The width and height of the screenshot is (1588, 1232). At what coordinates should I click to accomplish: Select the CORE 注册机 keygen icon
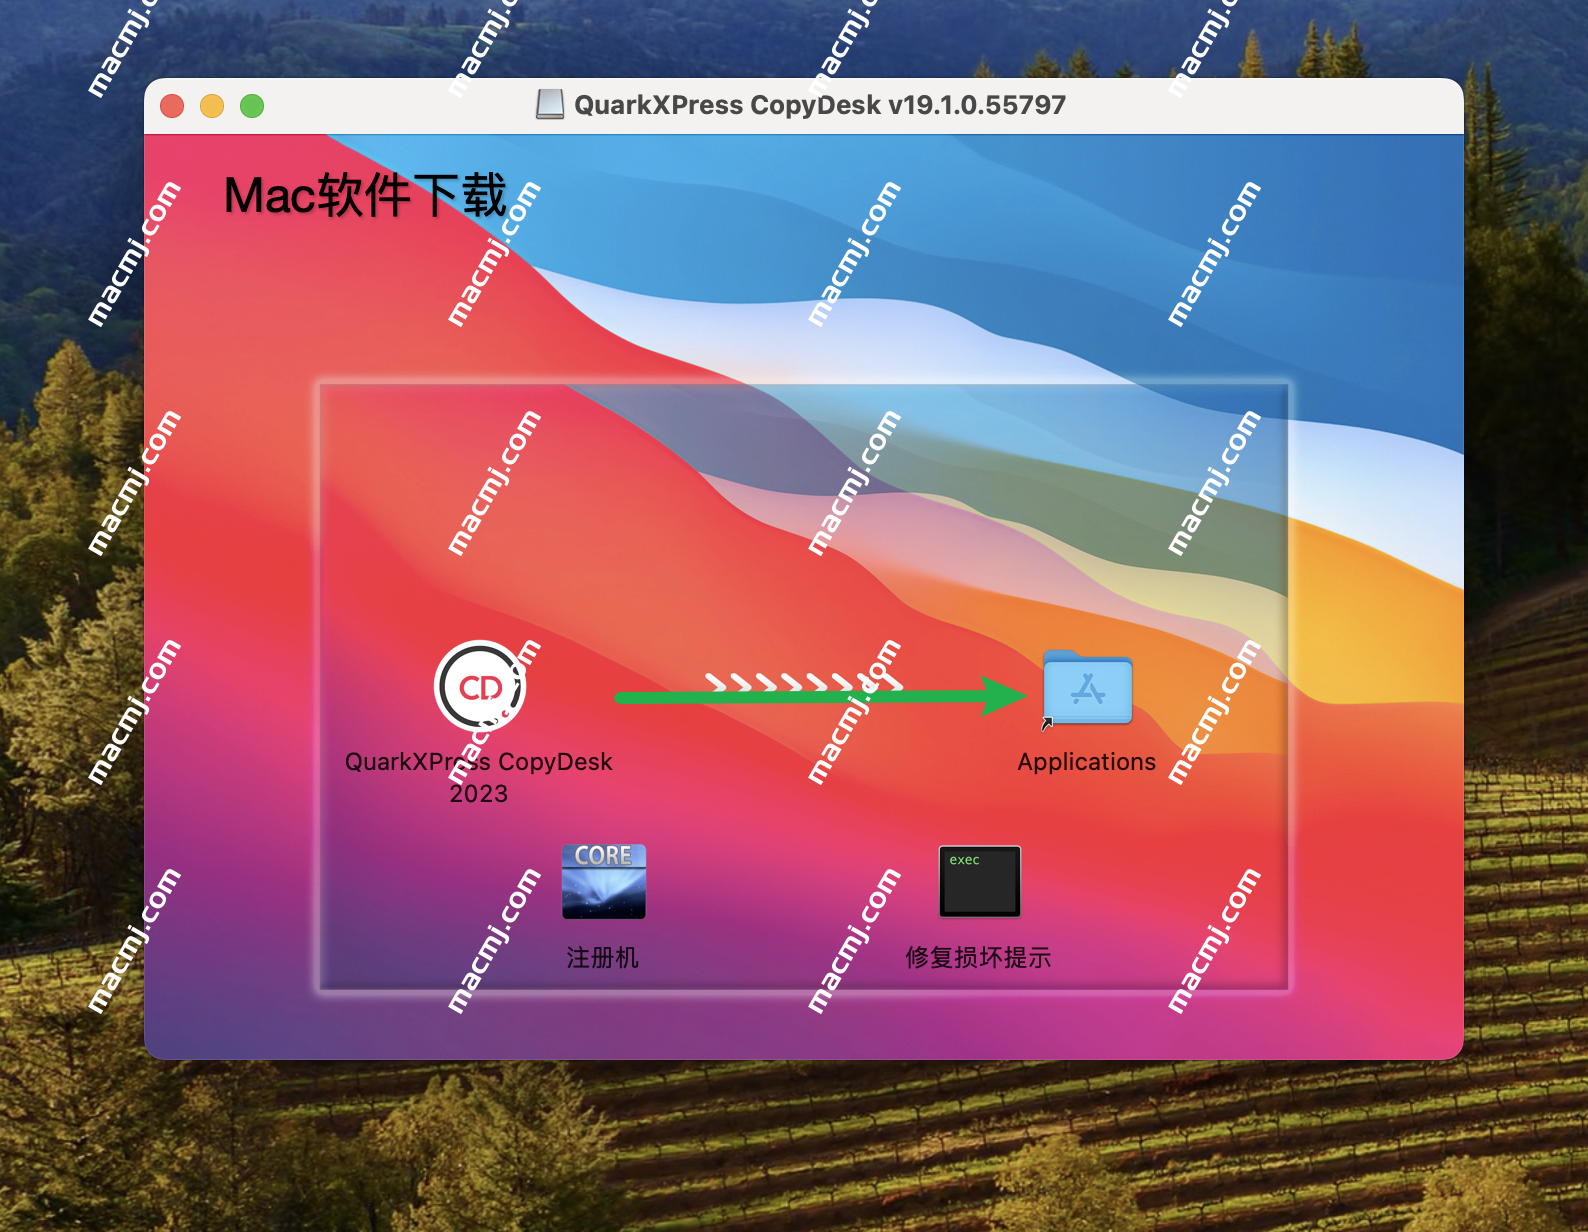604,881
